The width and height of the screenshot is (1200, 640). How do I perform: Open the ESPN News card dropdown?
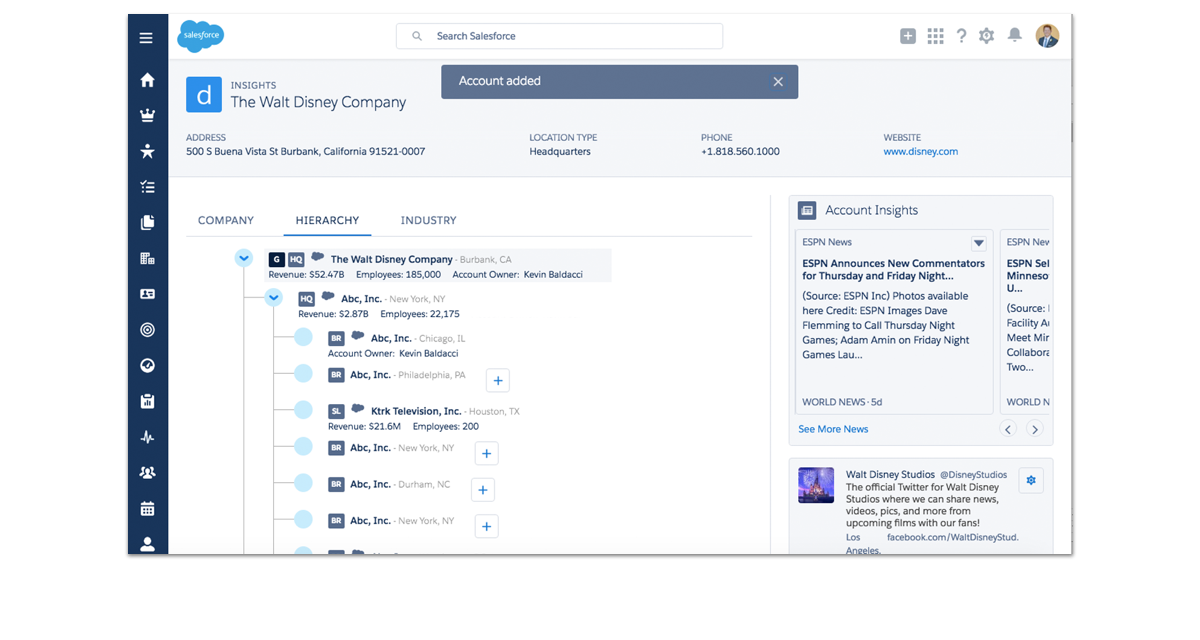pyautogui.click(x=978, y=243)
